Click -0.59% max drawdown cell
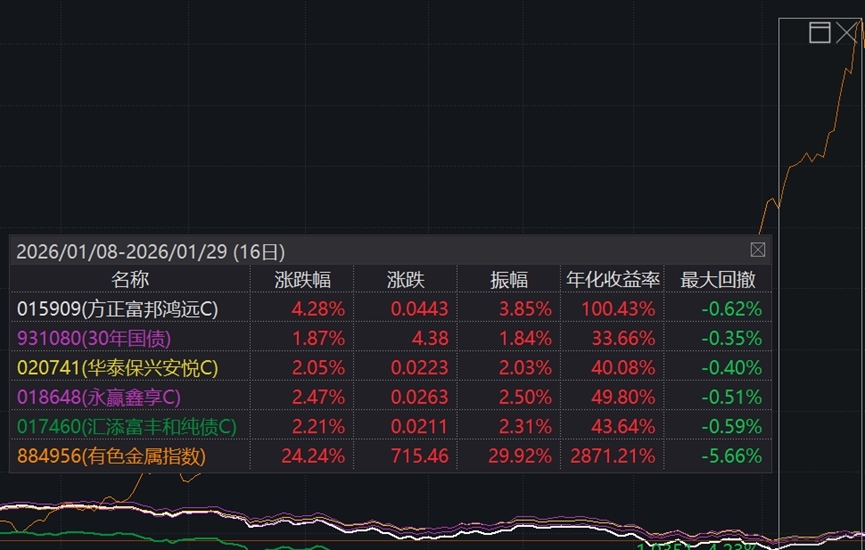 pyautogui.click(x=732, y=426)
